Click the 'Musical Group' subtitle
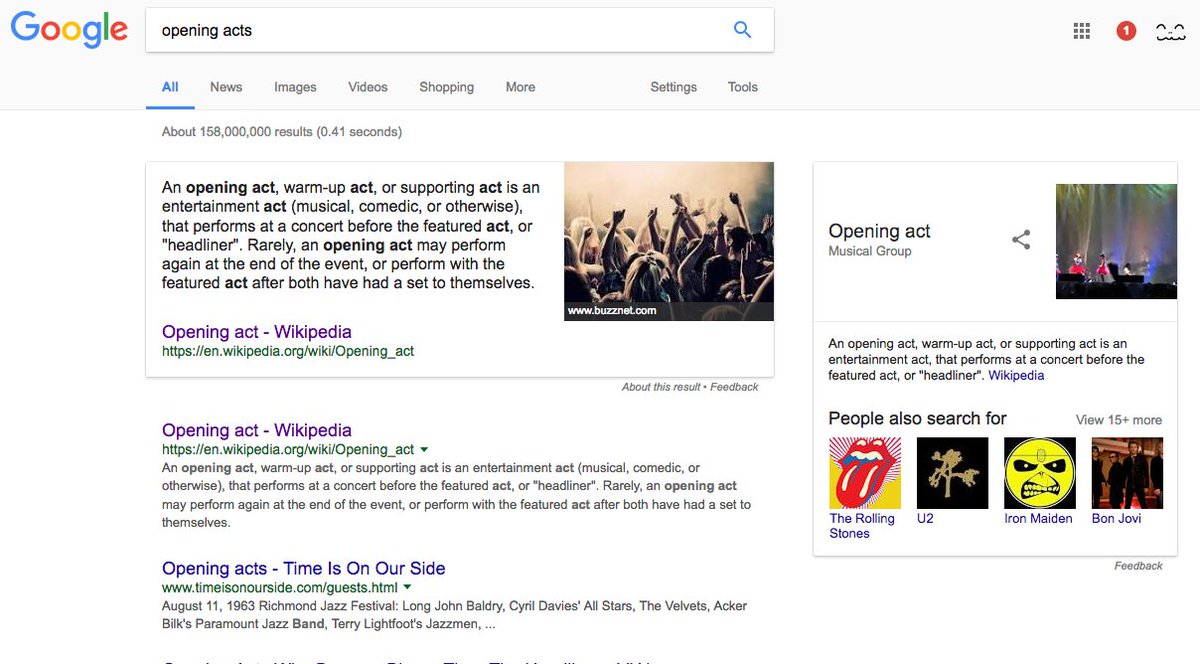The height and width of the screenshot is (664, 1200). pyautogui.click(x=870, y=252)
